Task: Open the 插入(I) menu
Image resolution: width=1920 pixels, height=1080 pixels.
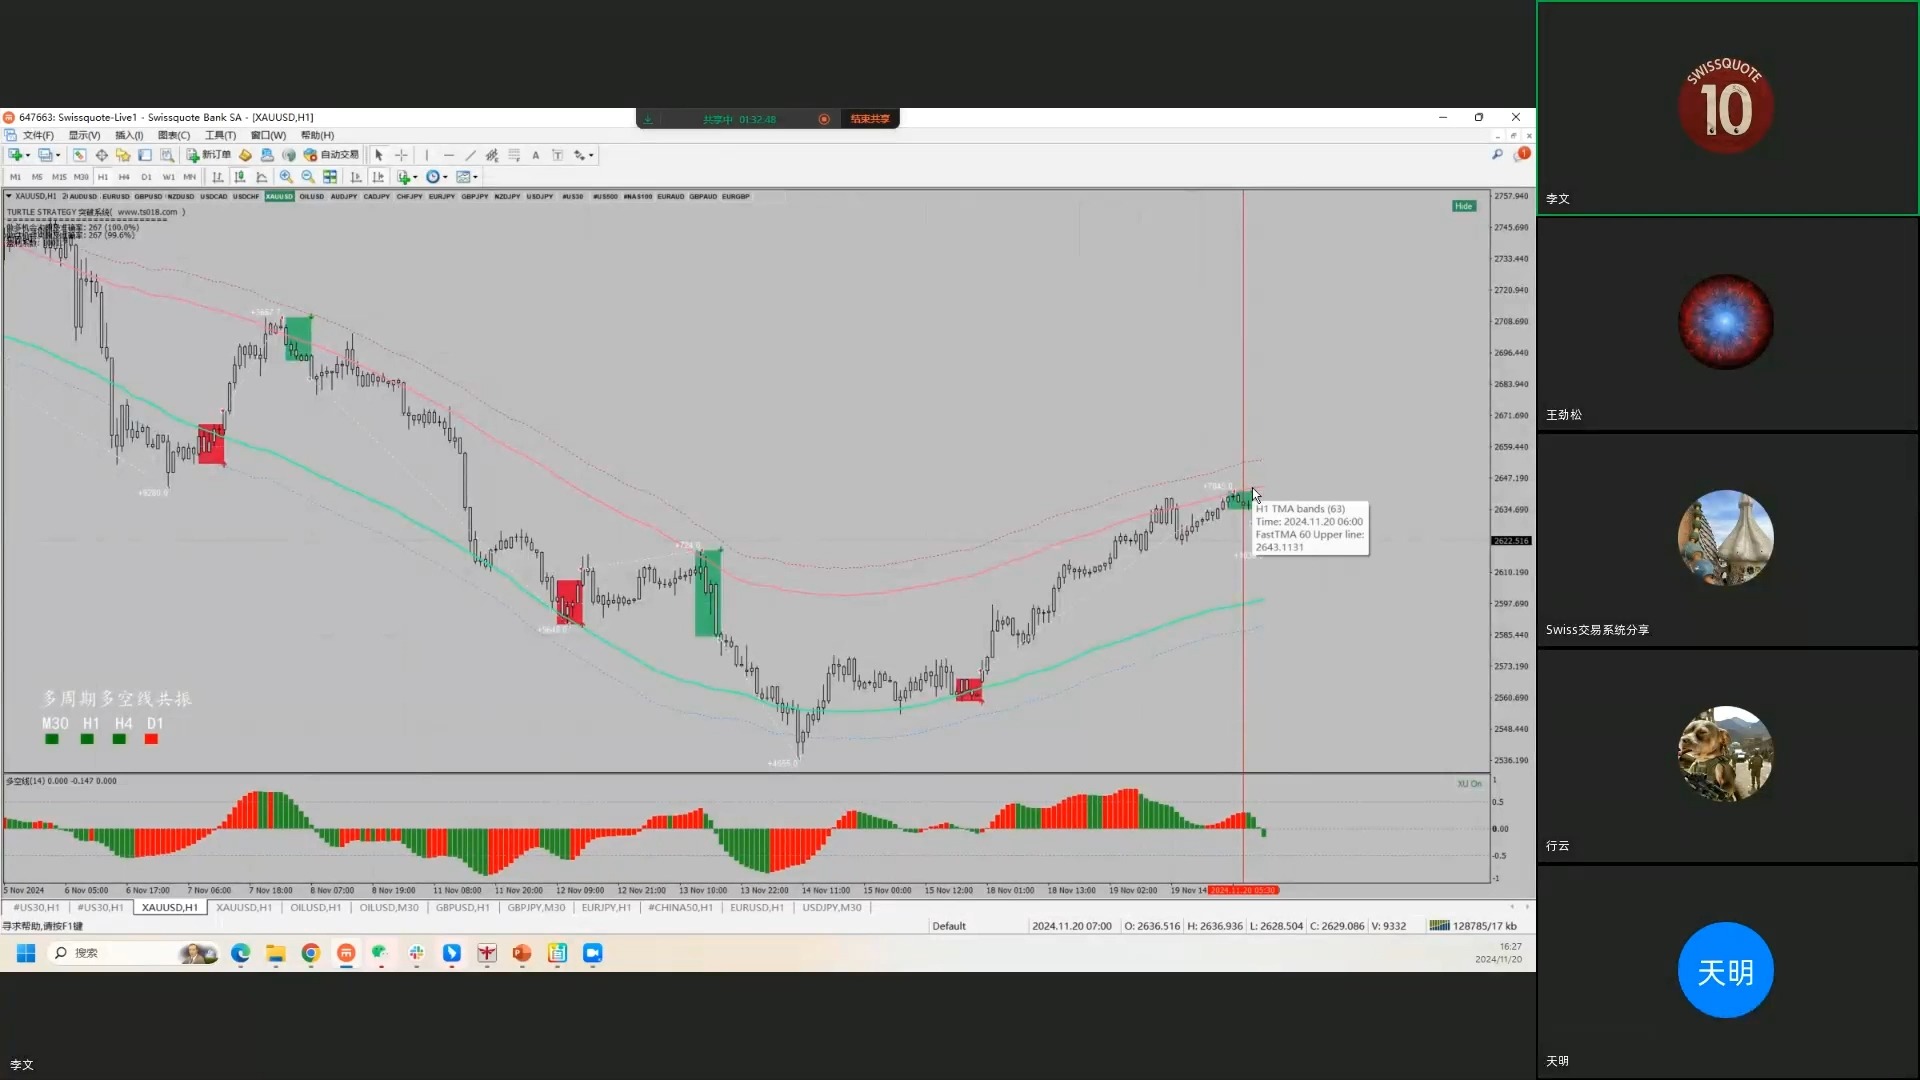Action: click(x=129, y=135)
